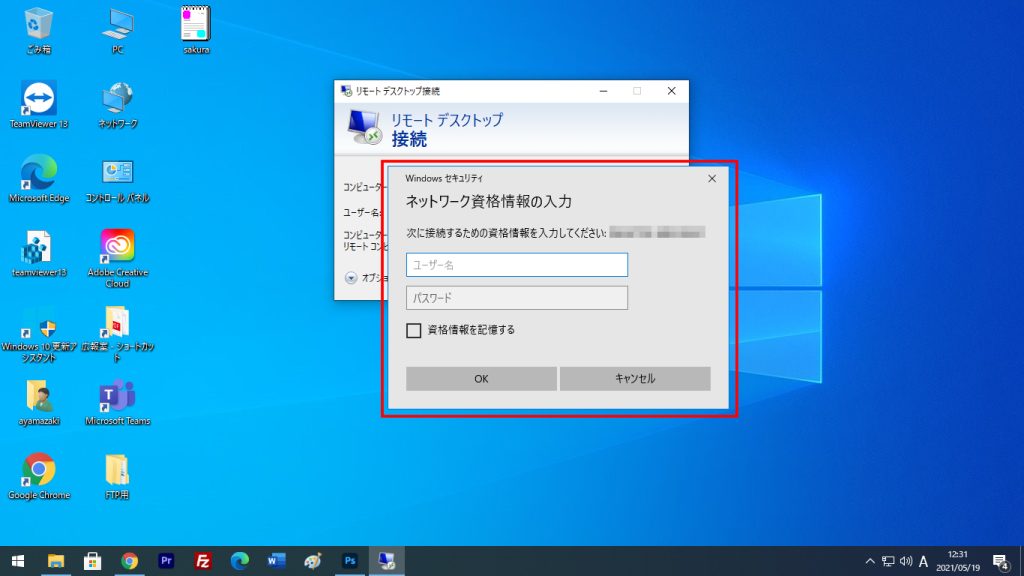The image size is (1024, 576).
Task: Select the コントロール パネル desktop icon
Action: pyautogui.click(x=117, y=173)
